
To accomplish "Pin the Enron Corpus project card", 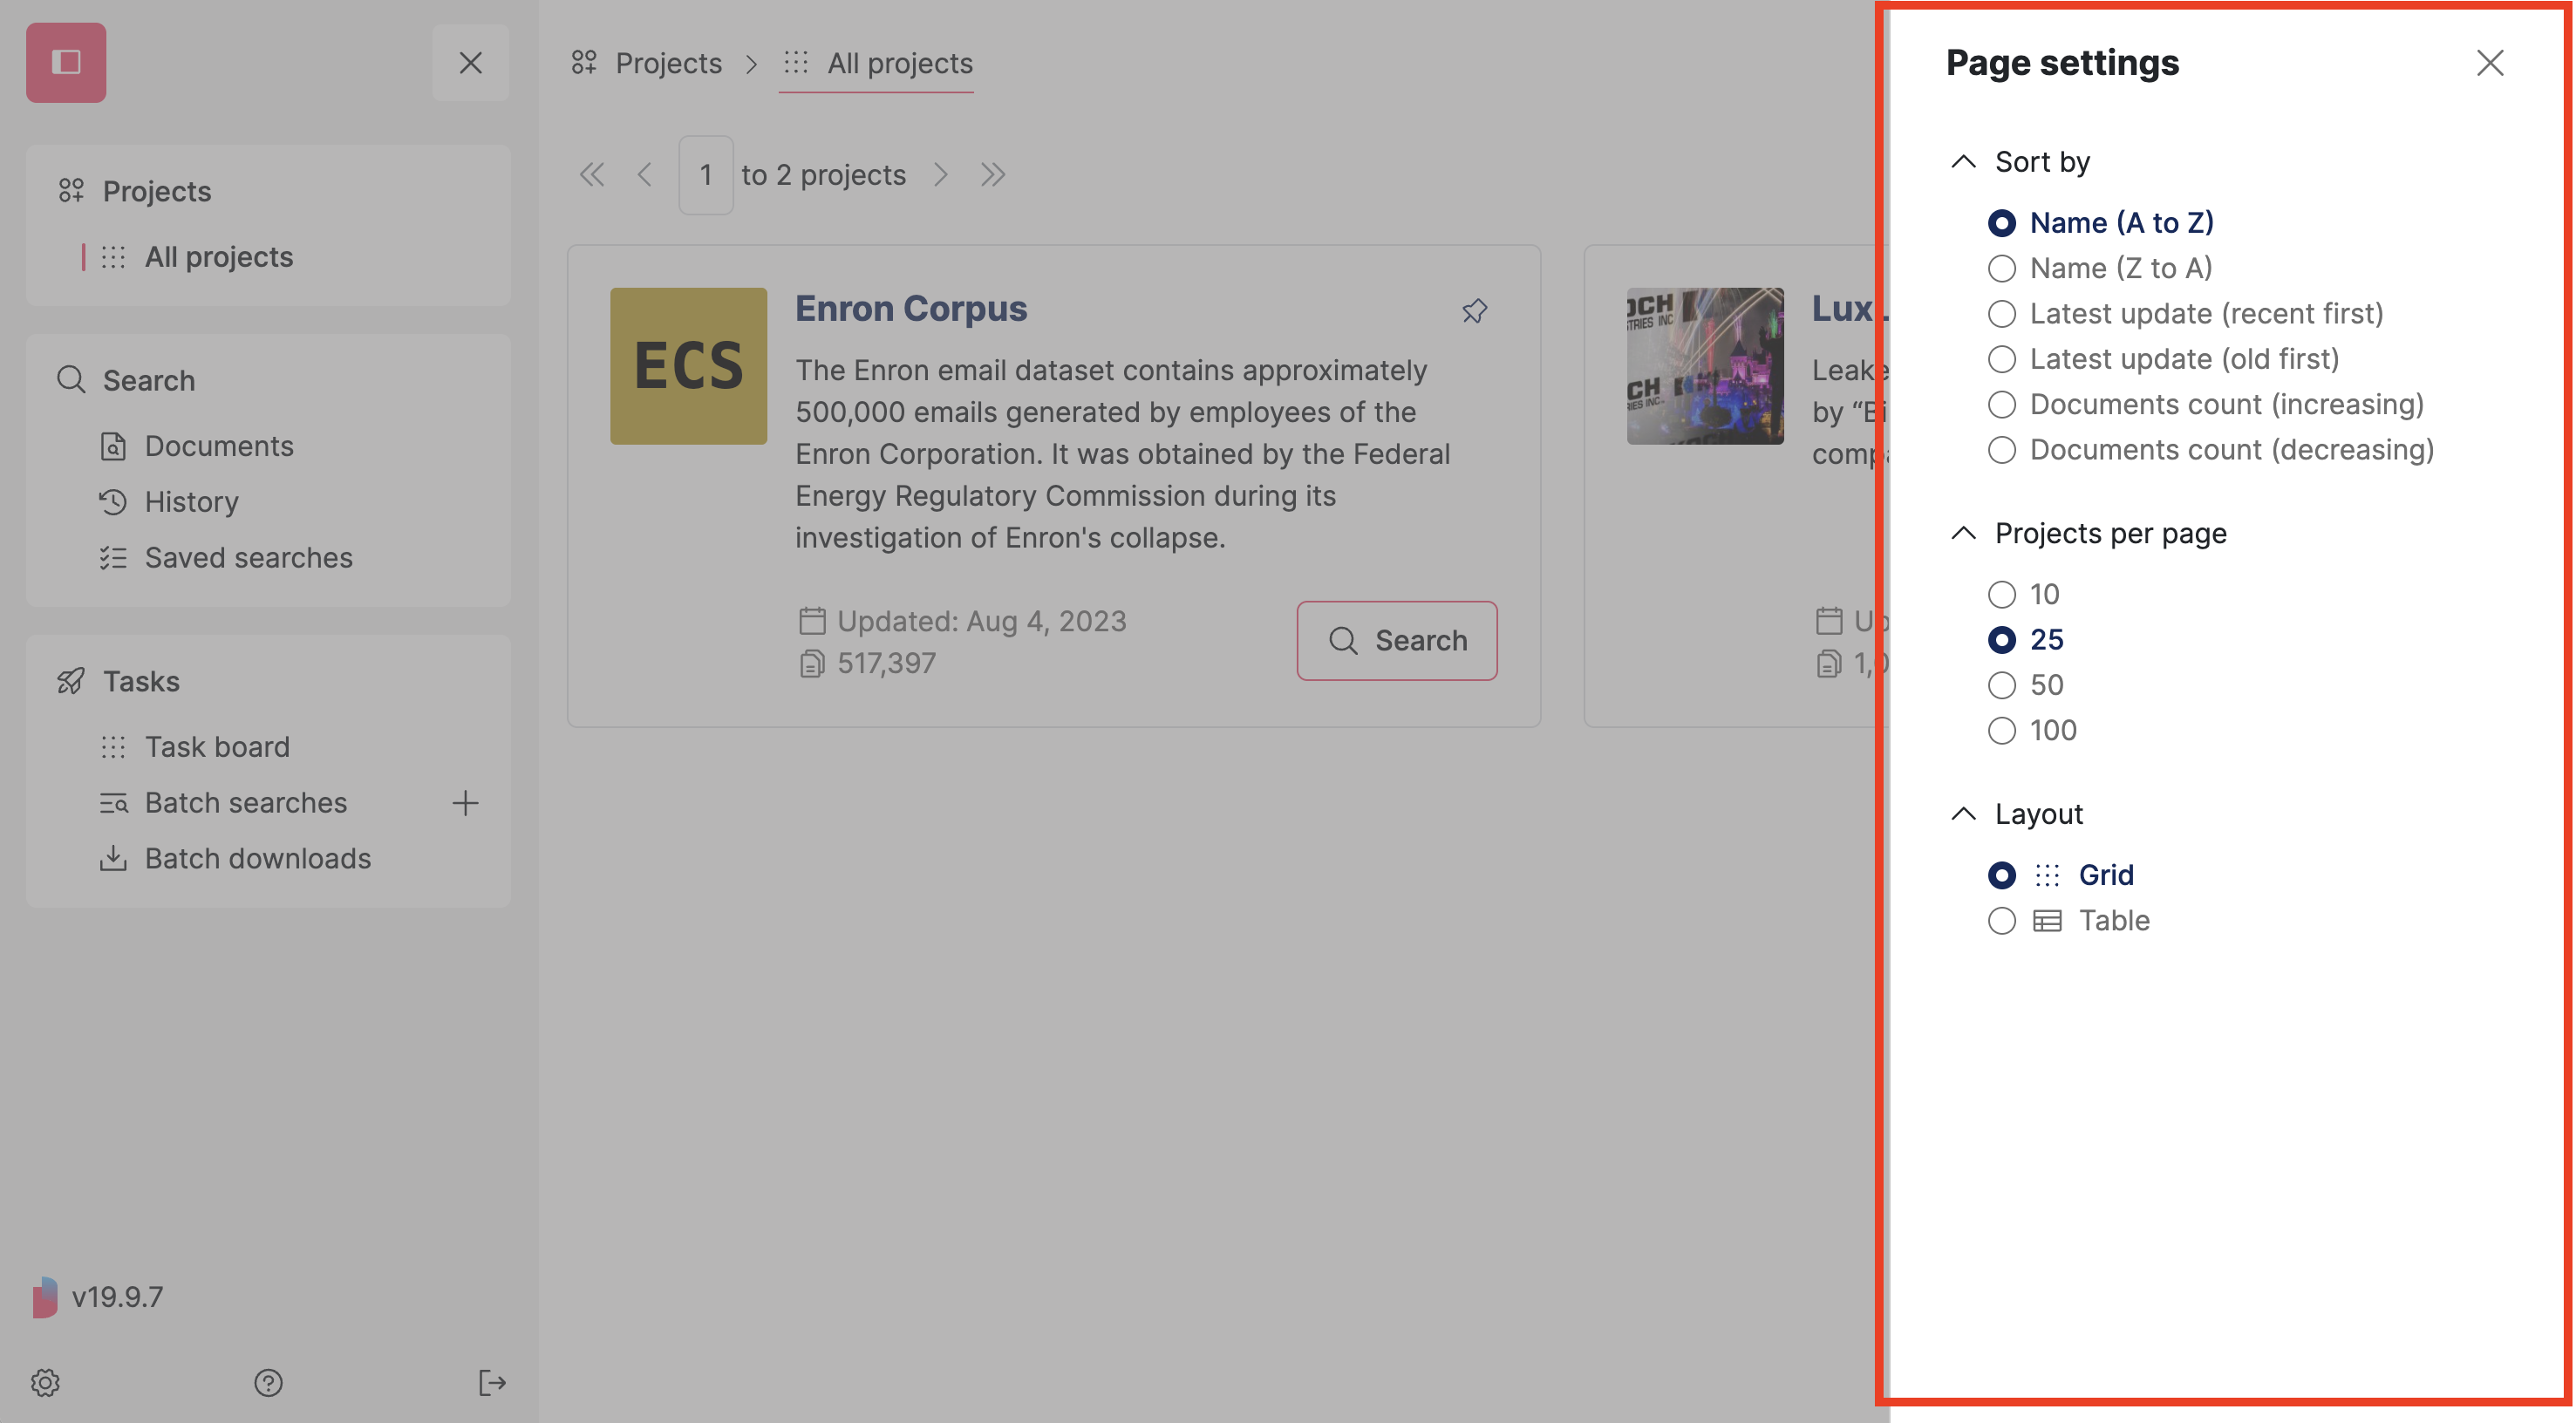I will (1474, 311).
